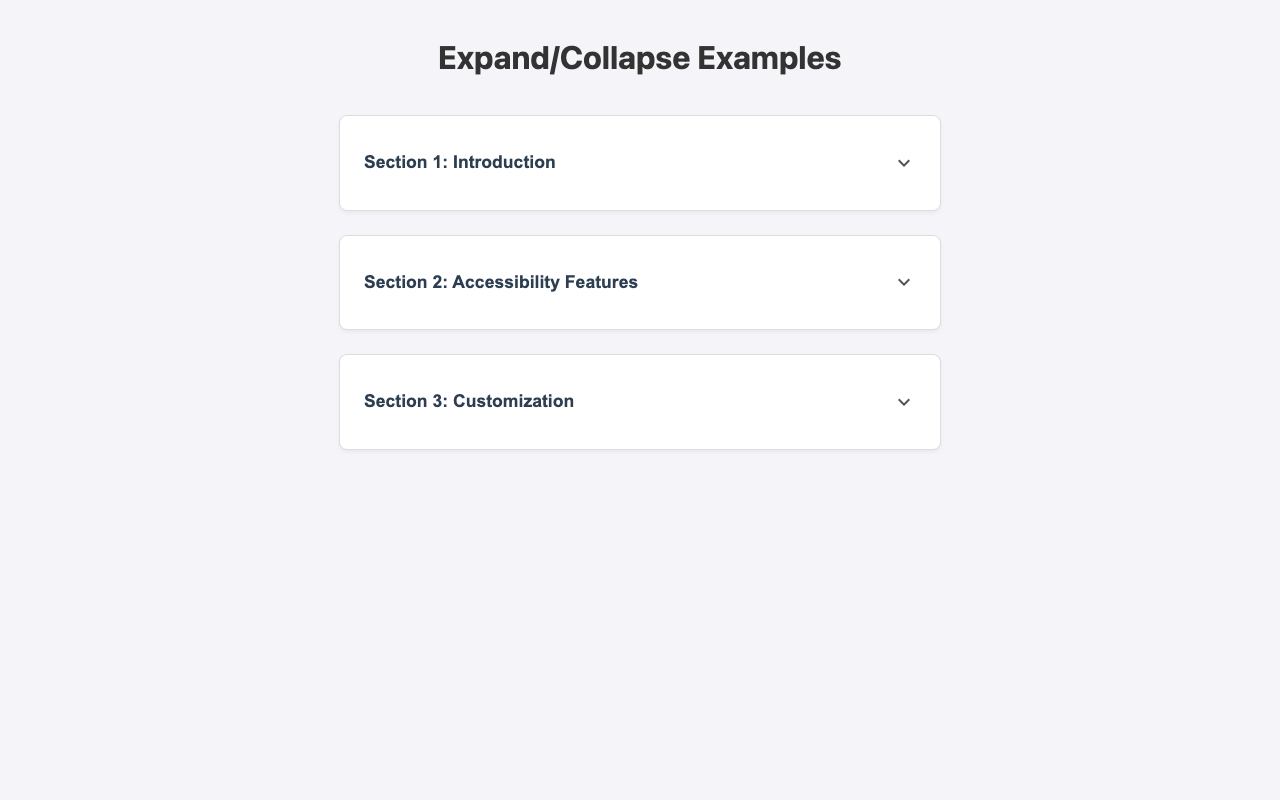Click the Section 2: Accessibility Features header text
This screenshot has height=800, width=1280.
coord(500,282)
